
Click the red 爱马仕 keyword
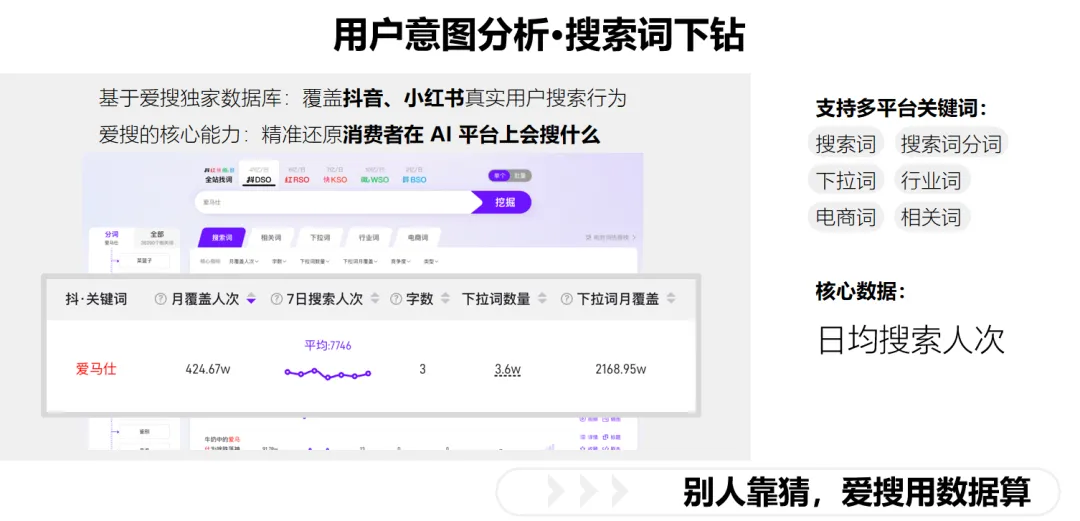(96, 369)
